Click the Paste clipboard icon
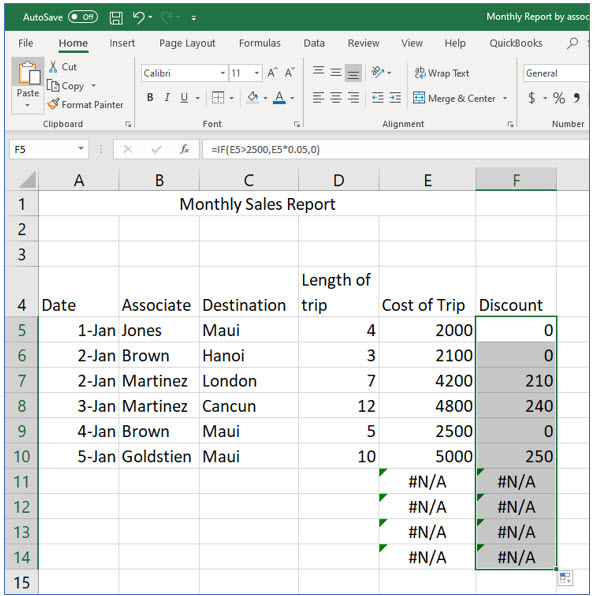Image resolution: width=598 pixels, height=596 pixels. (28, 72)
